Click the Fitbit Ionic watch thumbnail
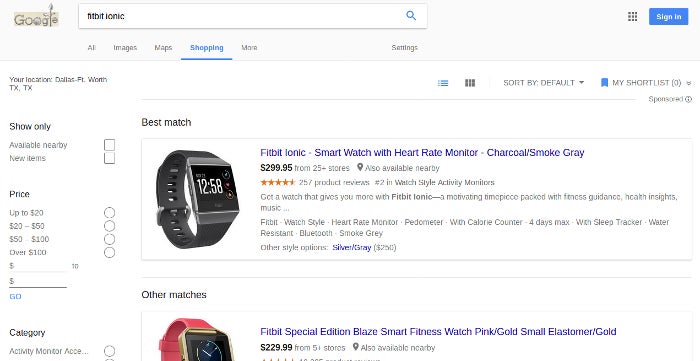The width and height of the screenshot is (700, 361). (x=197, y=199)
